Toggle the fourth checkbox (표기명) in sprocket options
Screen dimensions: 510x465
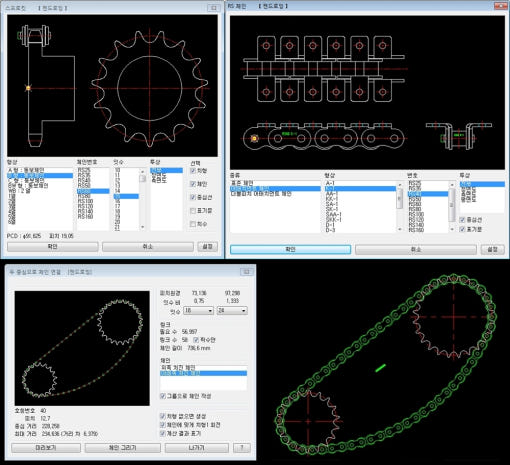pos(193,211)
